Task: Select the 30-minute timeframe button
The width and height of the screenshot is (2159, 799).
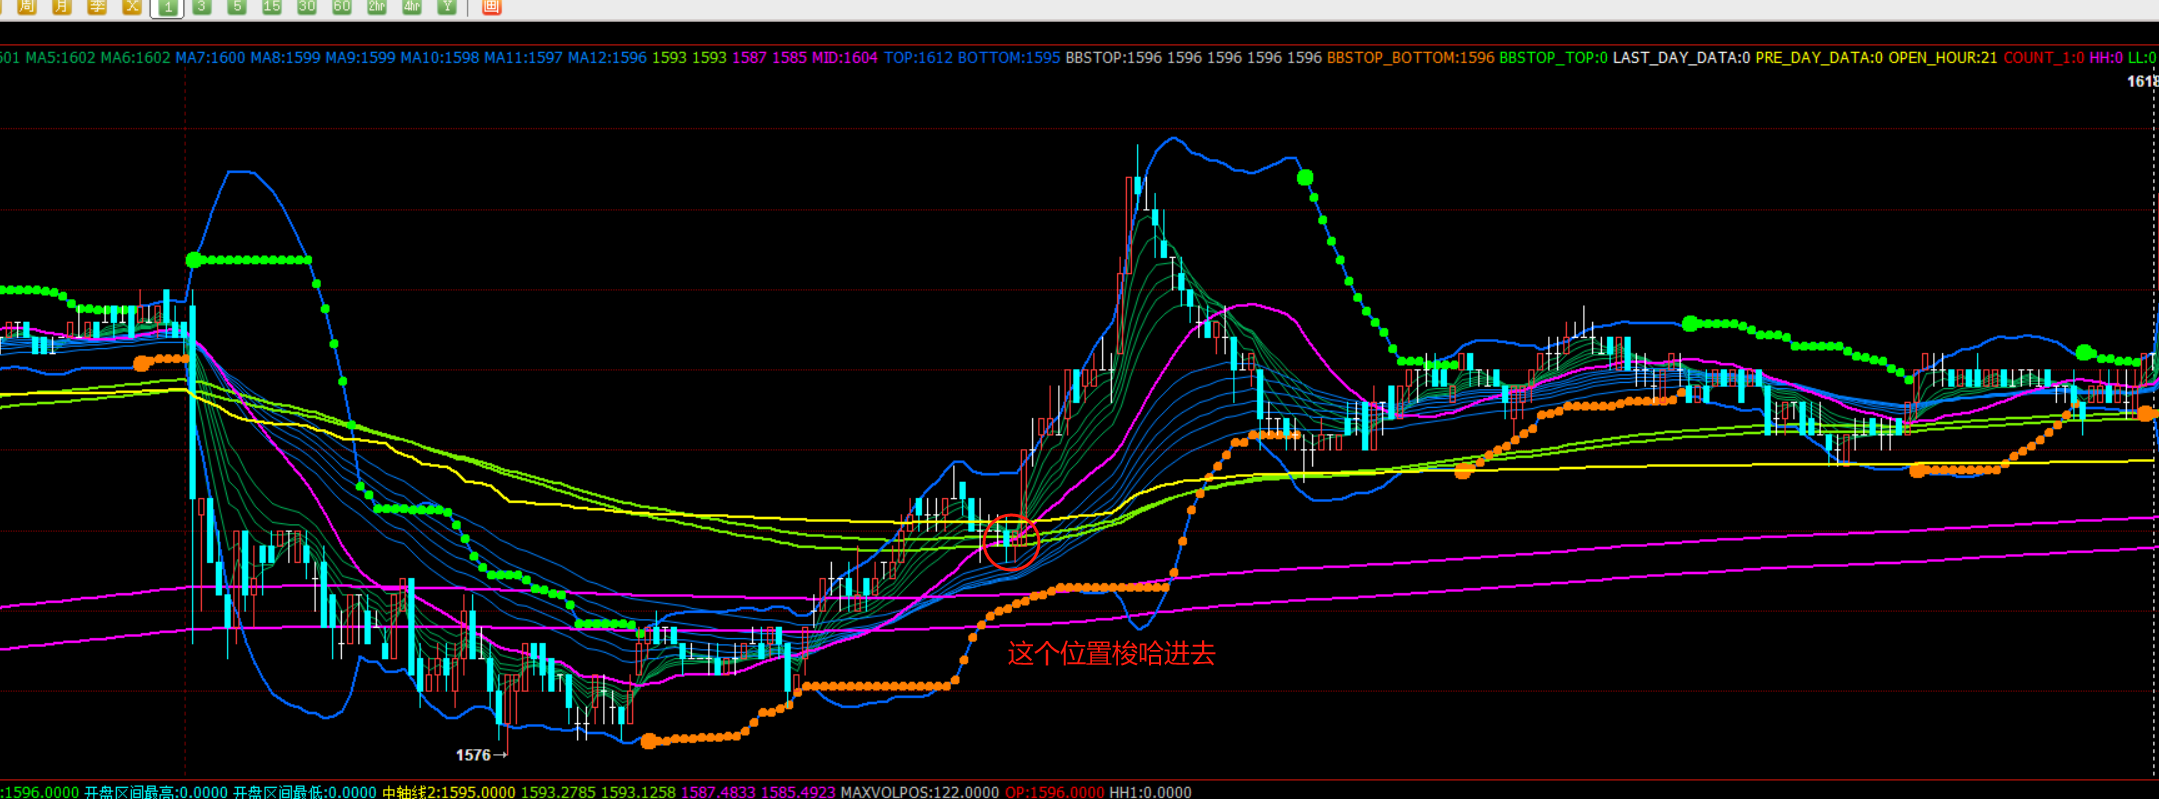Action: [x=307, y=6]
